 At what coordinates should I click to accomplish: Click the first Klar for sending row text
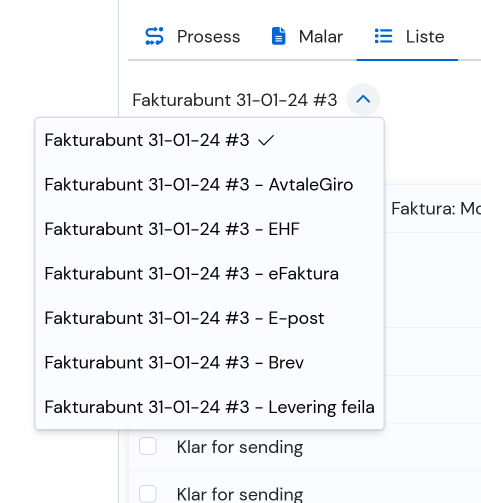[x=240, y=447]
